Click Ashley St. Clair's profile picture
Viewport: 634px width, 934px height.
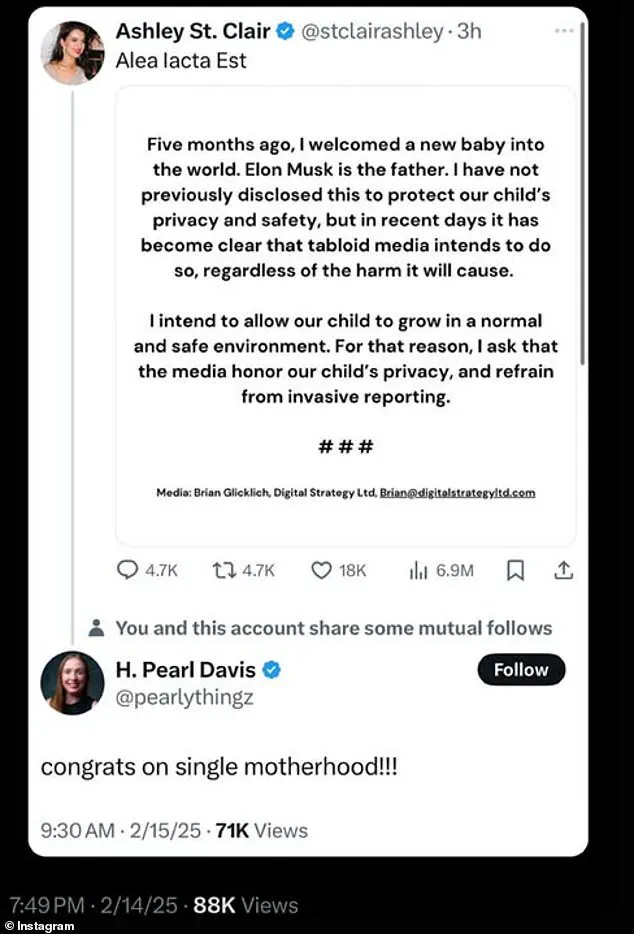[72, 52]
